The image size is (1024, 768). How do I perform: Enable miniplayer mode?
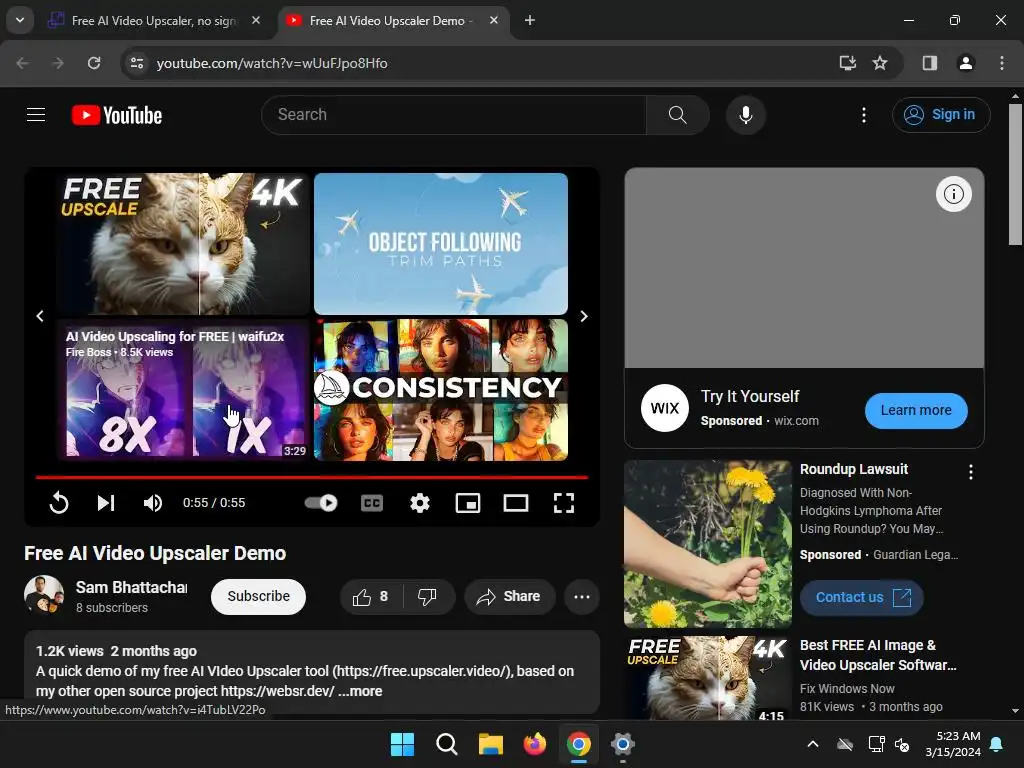click(468, 503)
